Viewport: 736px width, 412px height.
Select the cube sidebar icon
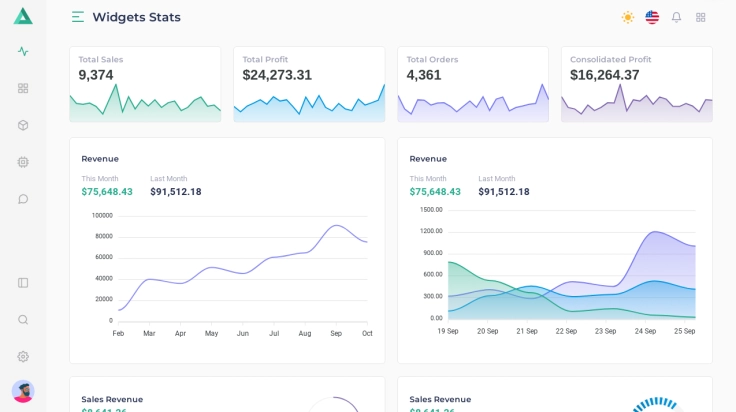pyautogui.click(x=23, y=125)
